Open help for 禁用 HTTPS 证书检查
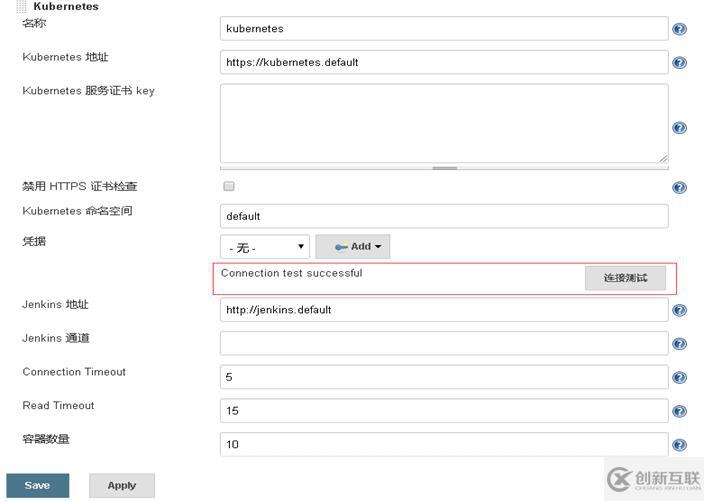 (x=679, y=187)
